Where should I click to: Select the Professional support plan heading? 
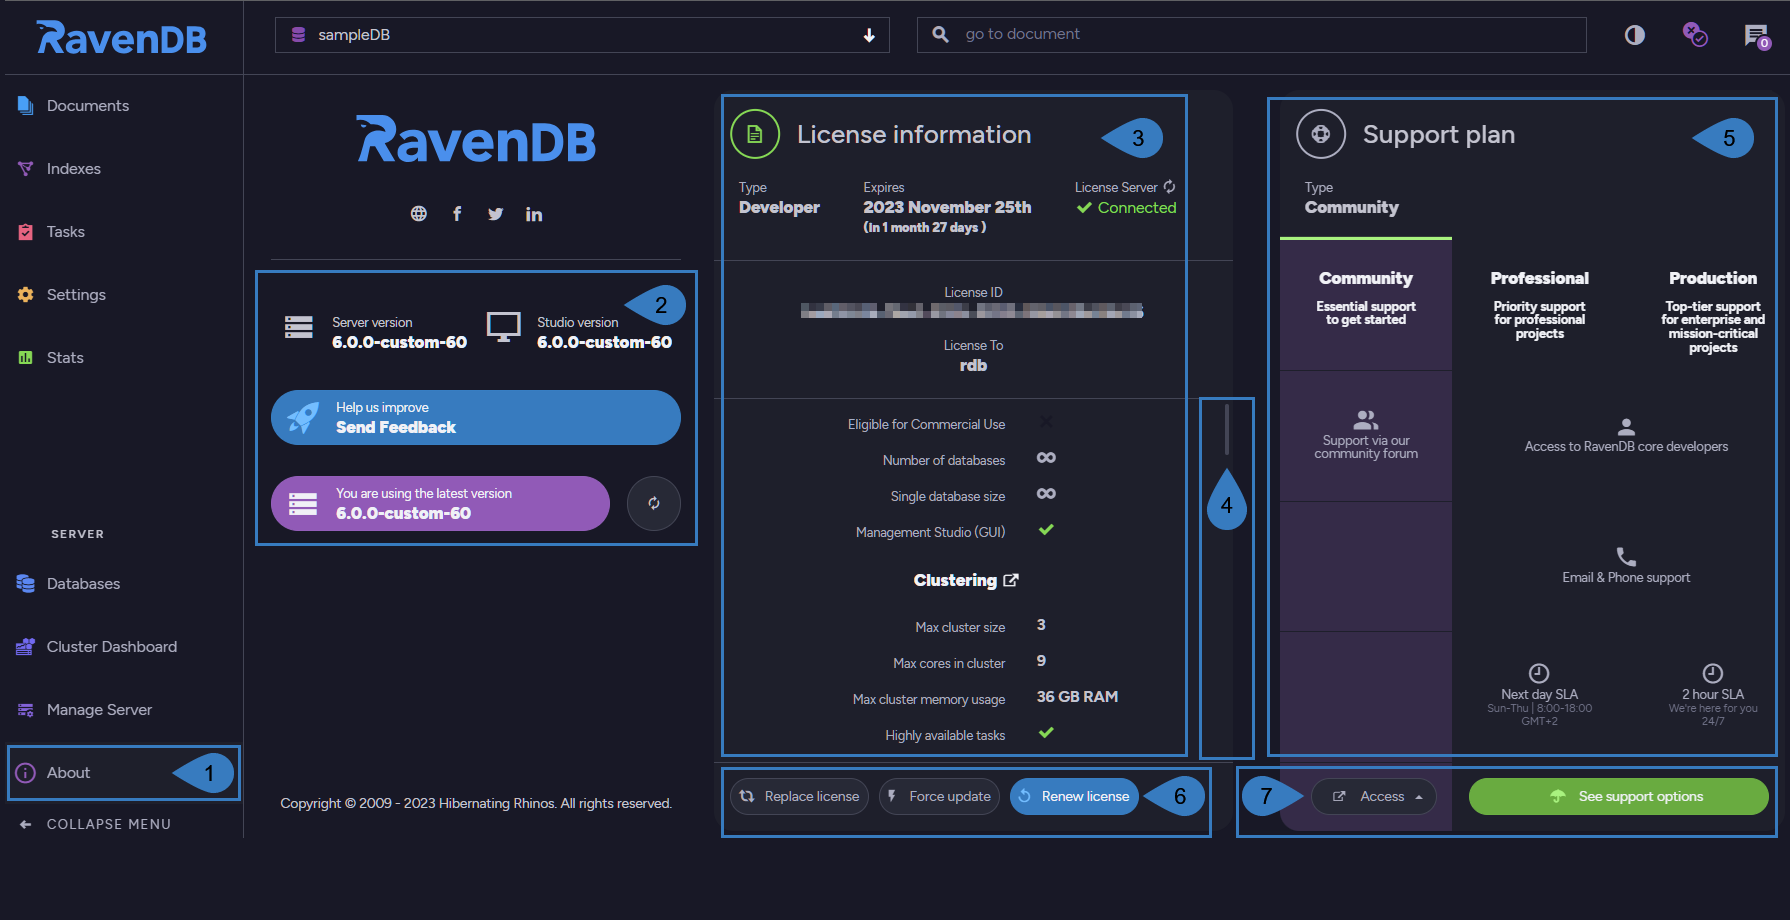pyautogui.click(x=1540, y=278)
